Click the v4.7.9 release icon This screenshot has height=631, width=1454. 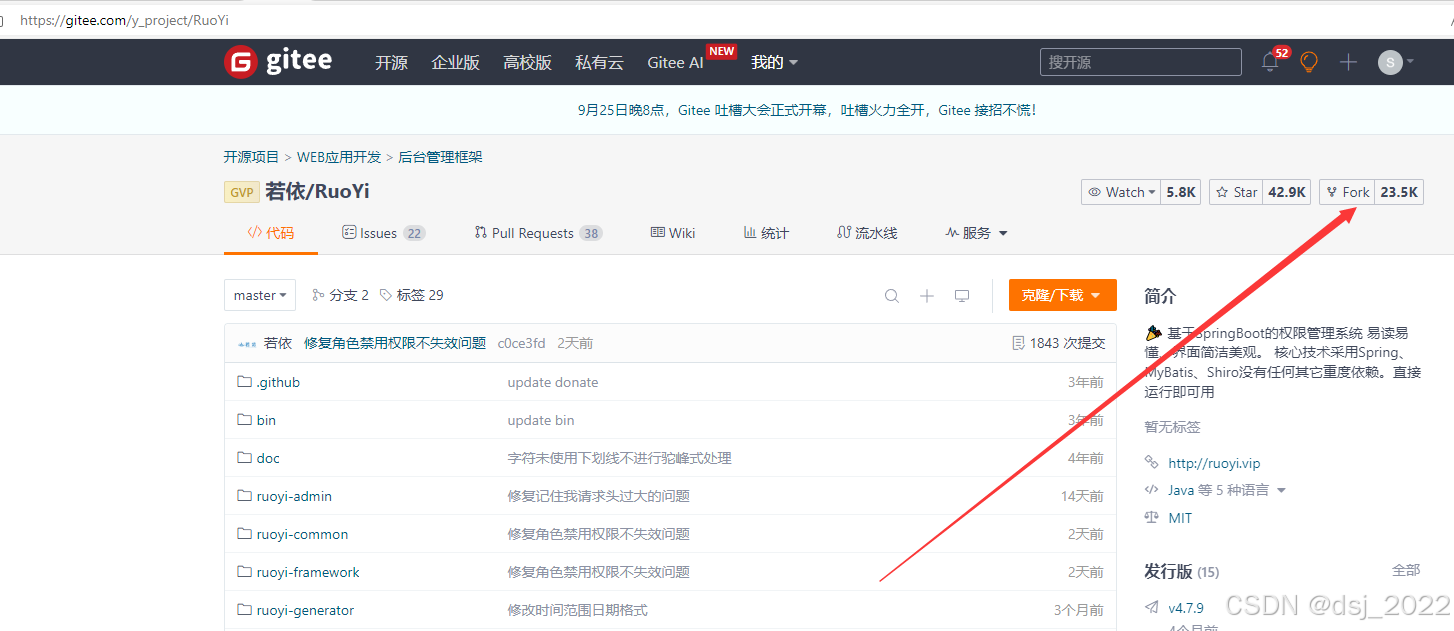pos(1151,607)
